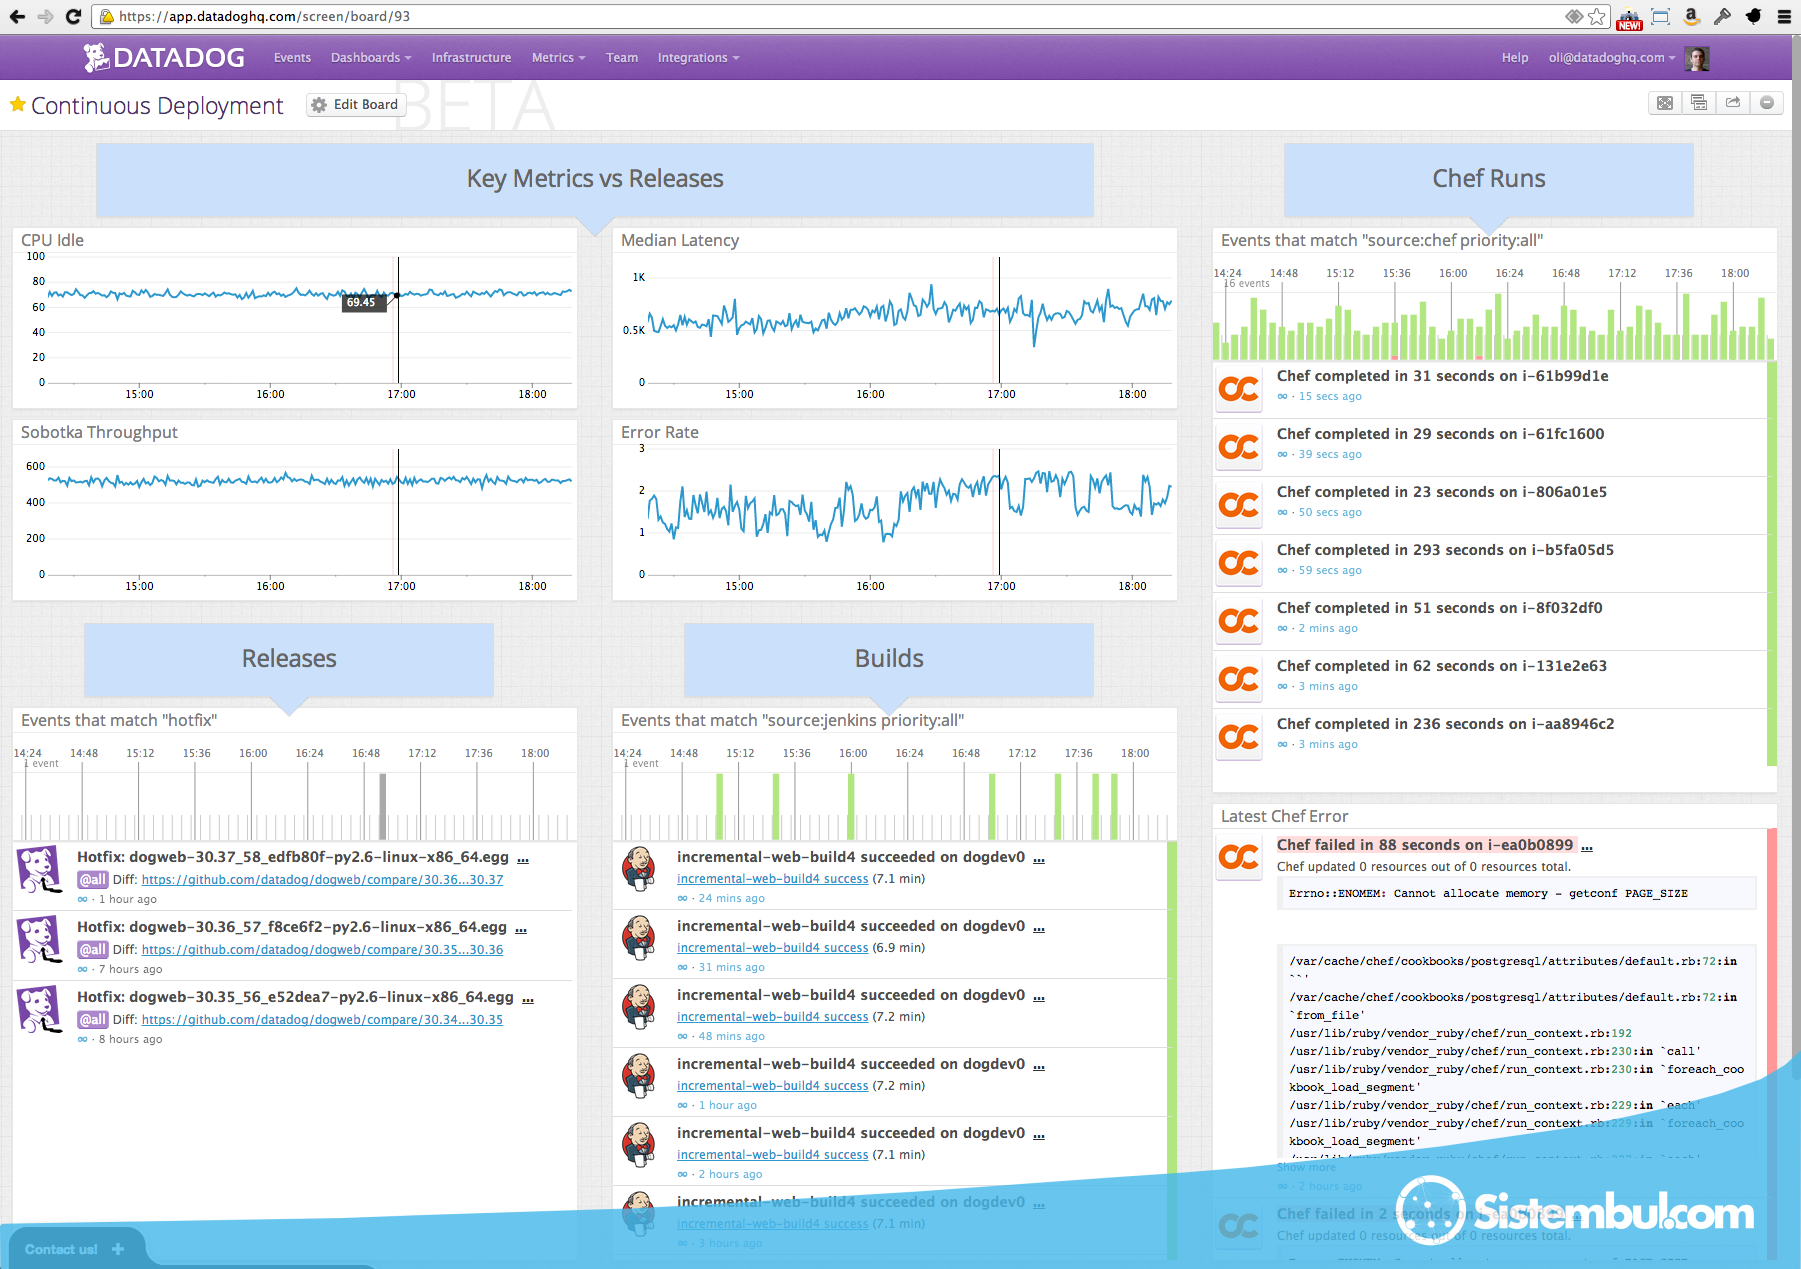The width and height of the screenshot is (1801, 1269).
Task: Click the user avatar photo
Action: click(x=1697, y=58)
